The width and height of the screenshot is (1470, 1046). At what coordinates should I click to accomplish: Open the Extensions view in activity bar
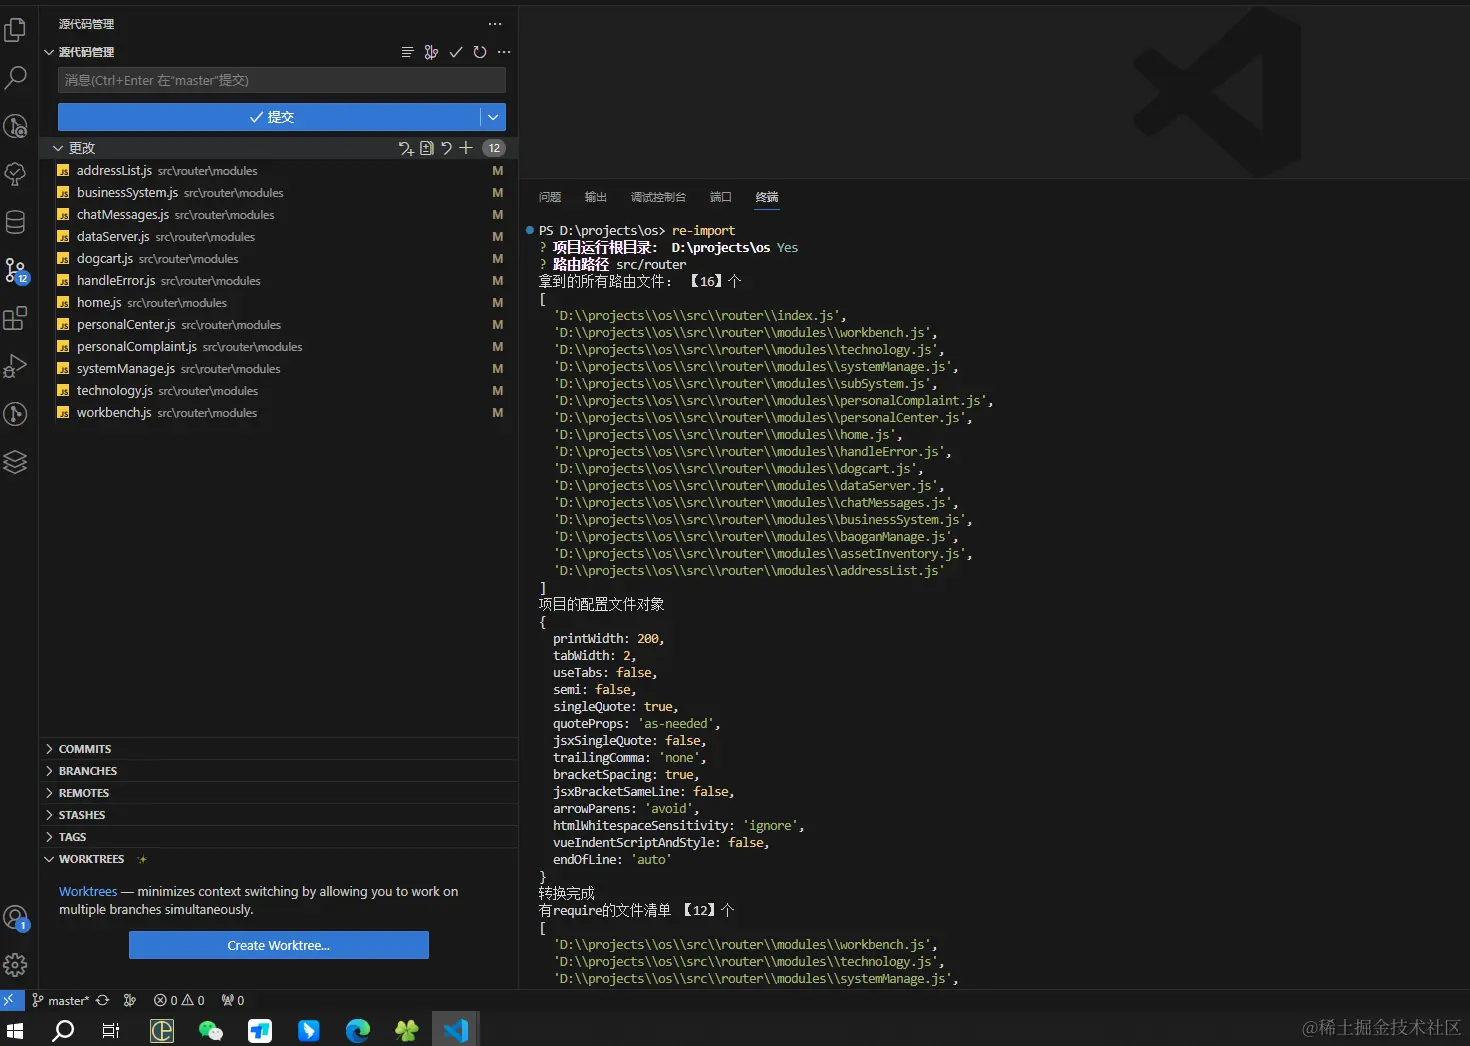[x=16, y=318]
